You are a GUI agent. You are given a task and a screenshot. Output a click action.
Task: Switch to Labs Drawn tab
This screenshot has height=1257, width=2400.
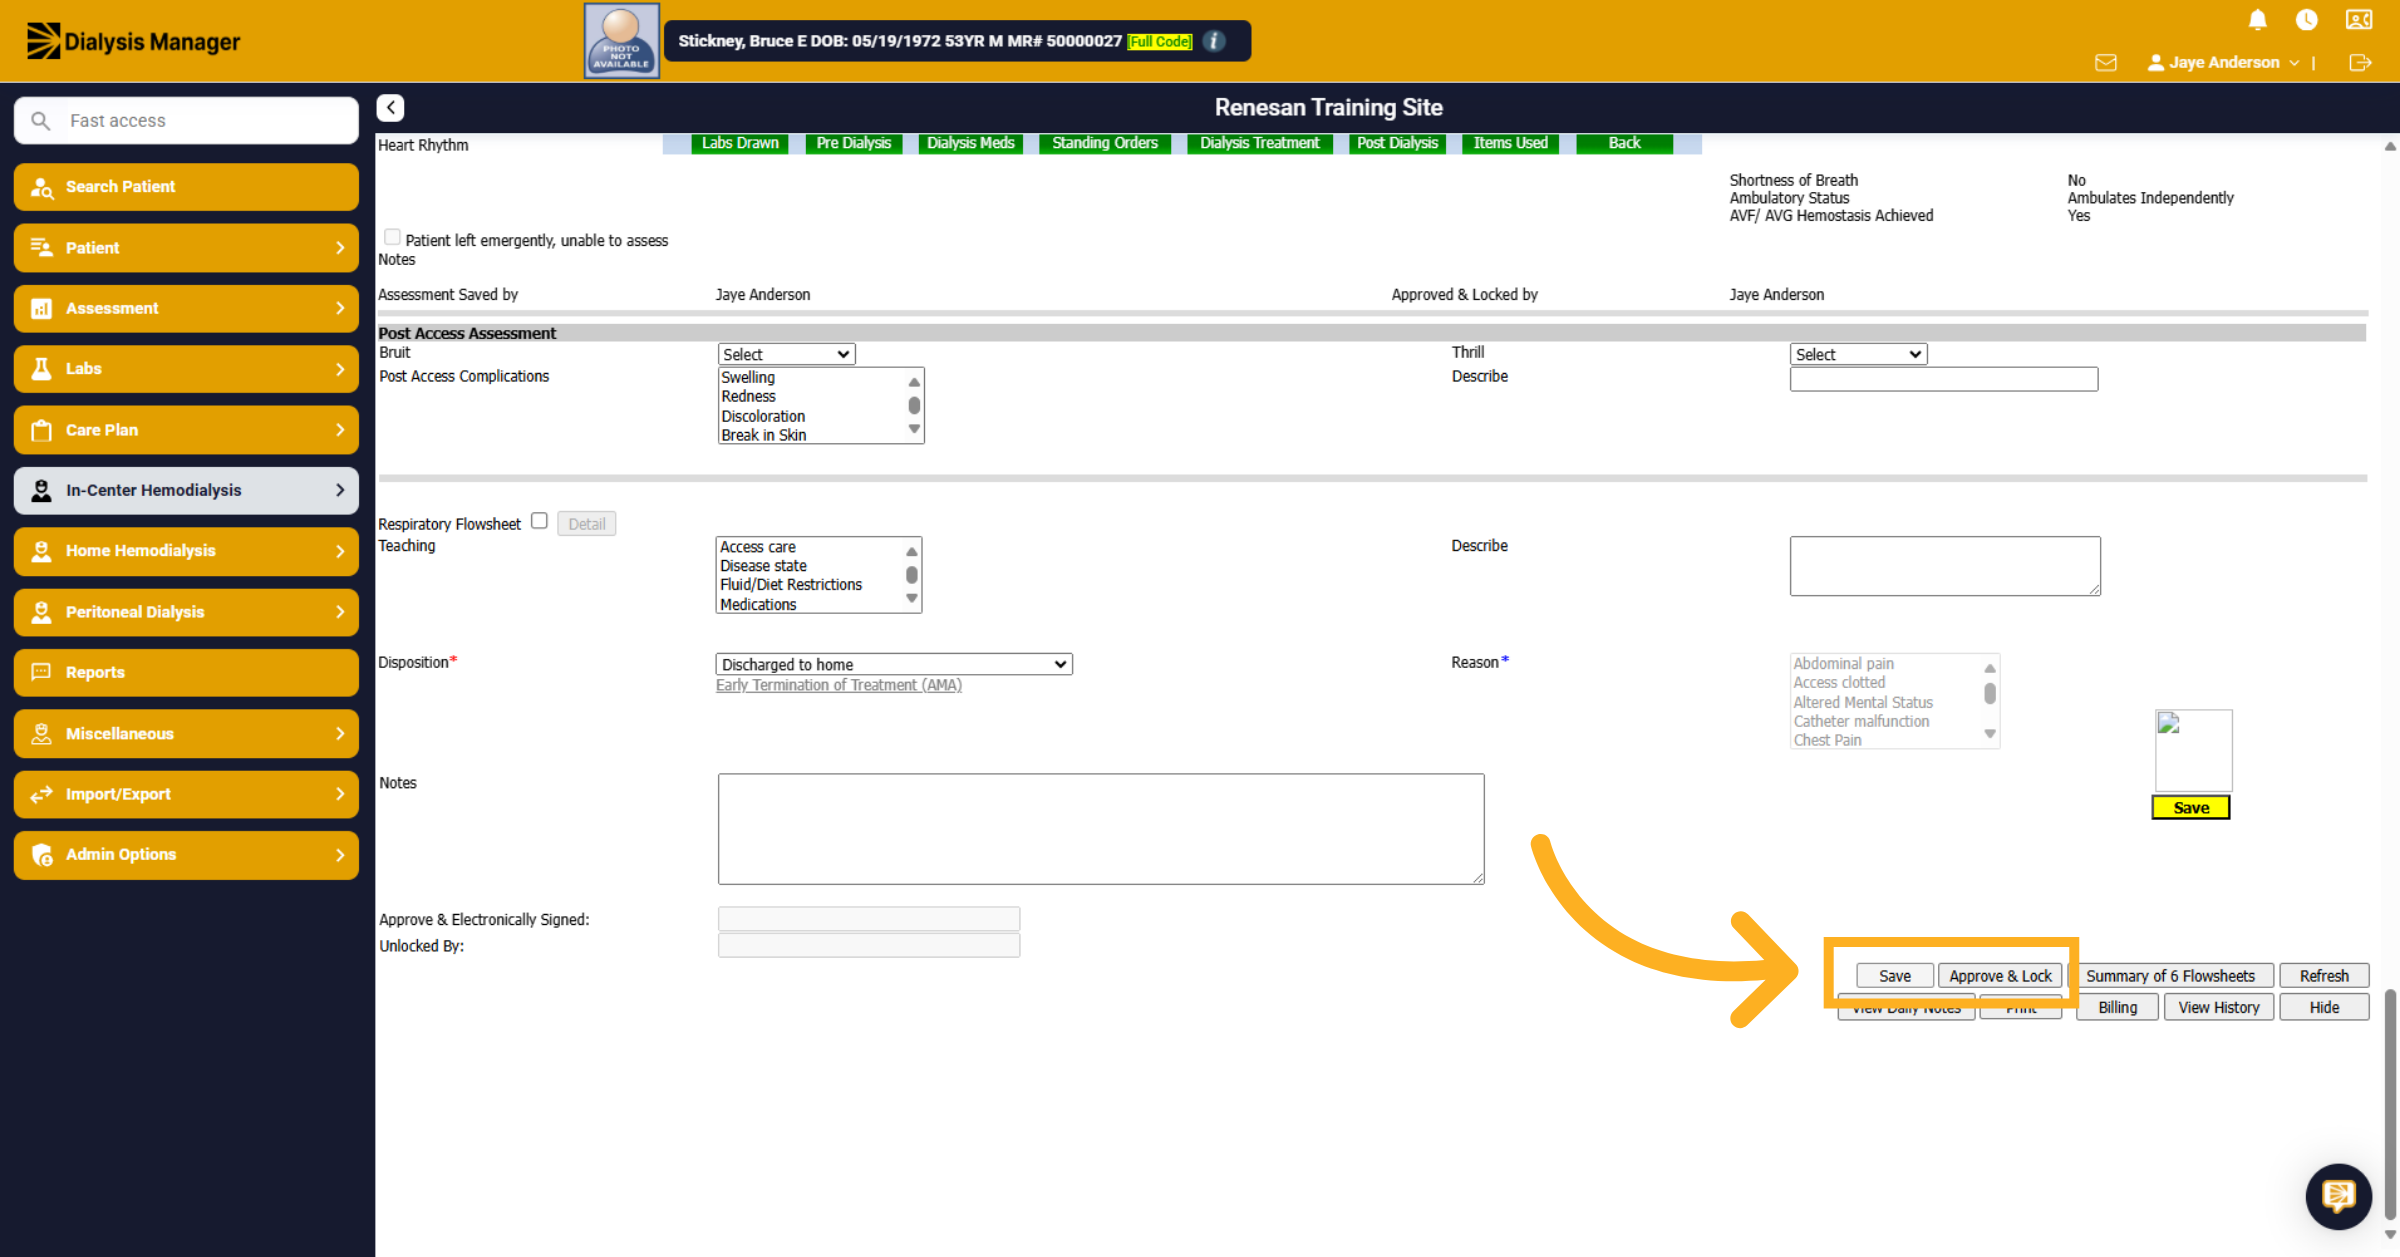pyautogui.click(x=740, y=143)
